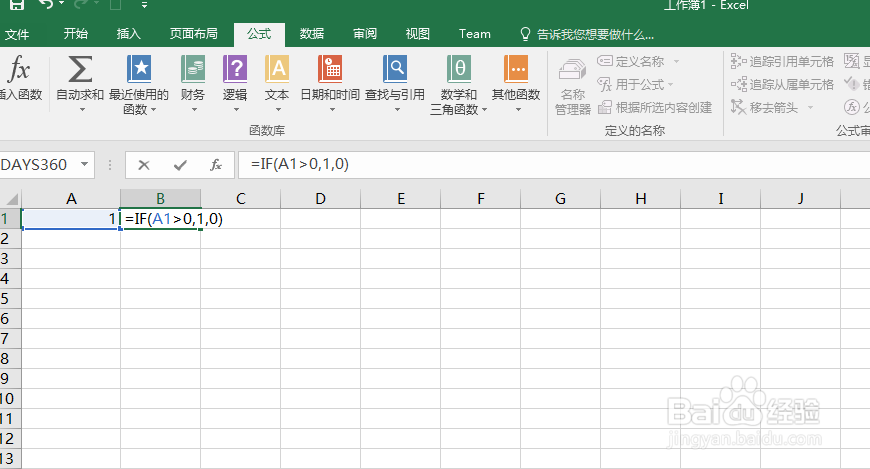Select column B header

pos(160,199)
